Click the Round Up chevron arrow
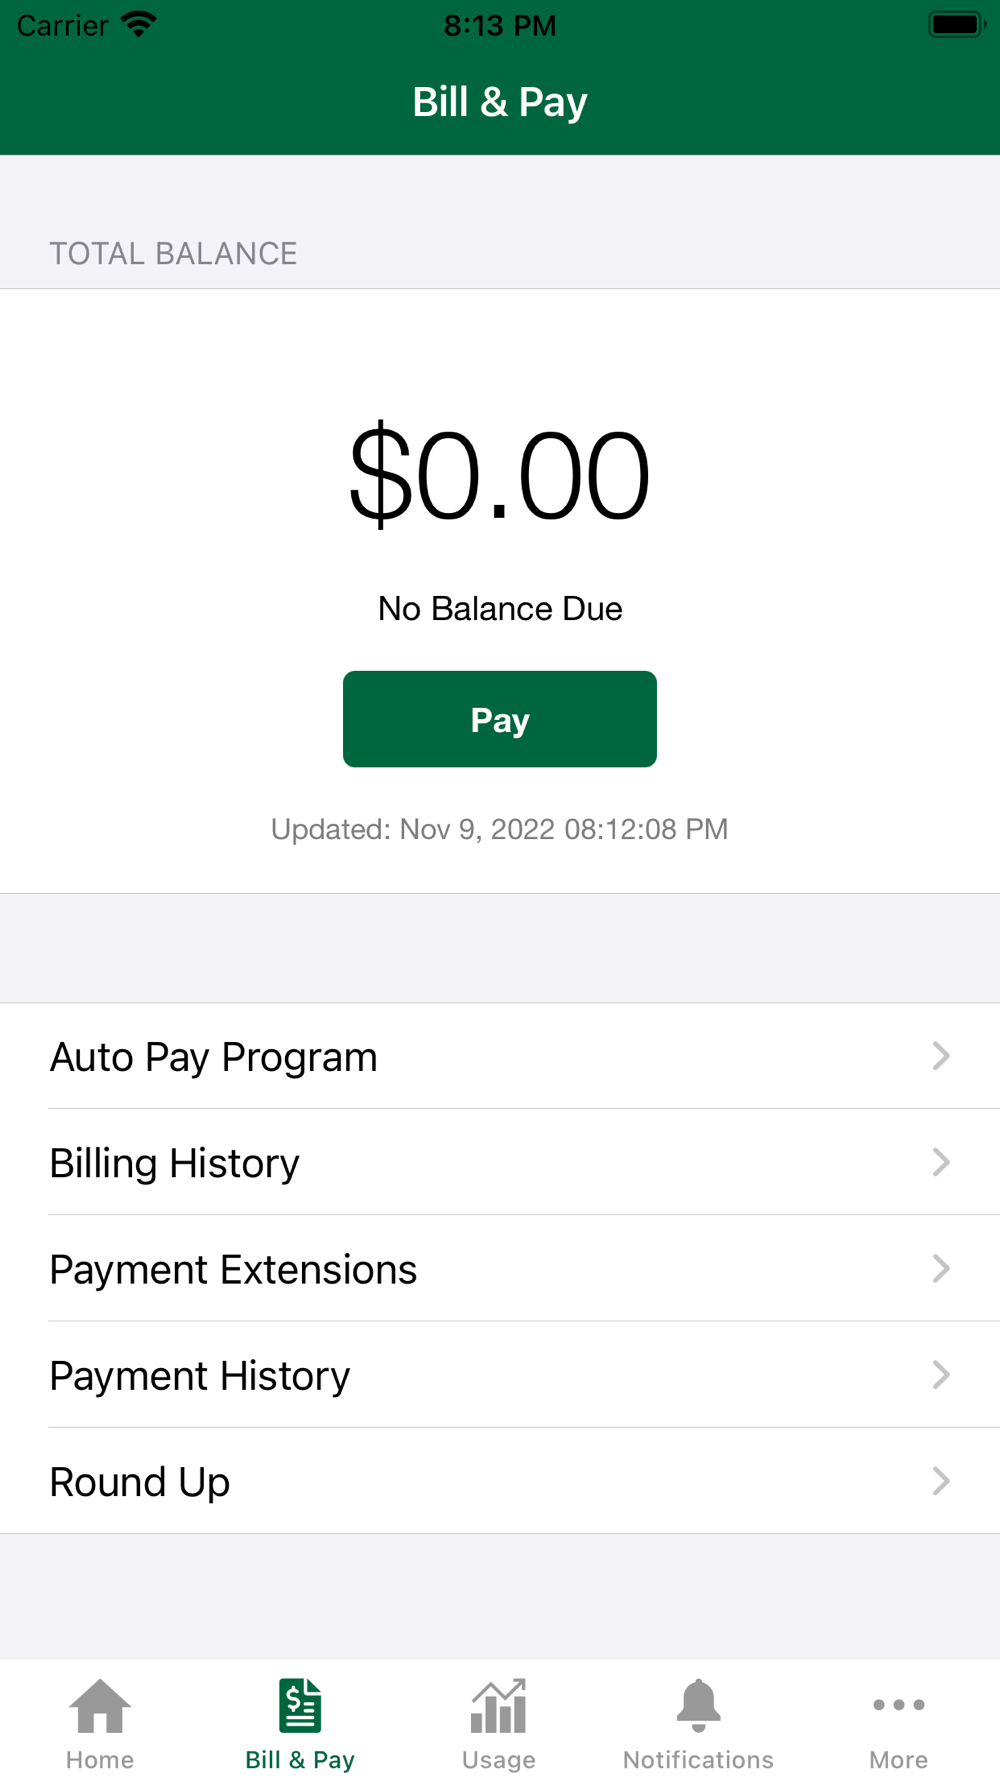Image resolution: width=1000 pixels, height=1778 pixels. coord(940,1481)
